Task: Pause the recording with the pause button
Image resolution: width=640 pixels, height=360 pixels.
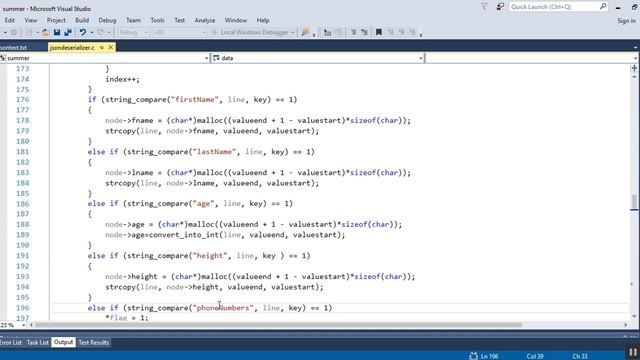Action: (633, 352)
